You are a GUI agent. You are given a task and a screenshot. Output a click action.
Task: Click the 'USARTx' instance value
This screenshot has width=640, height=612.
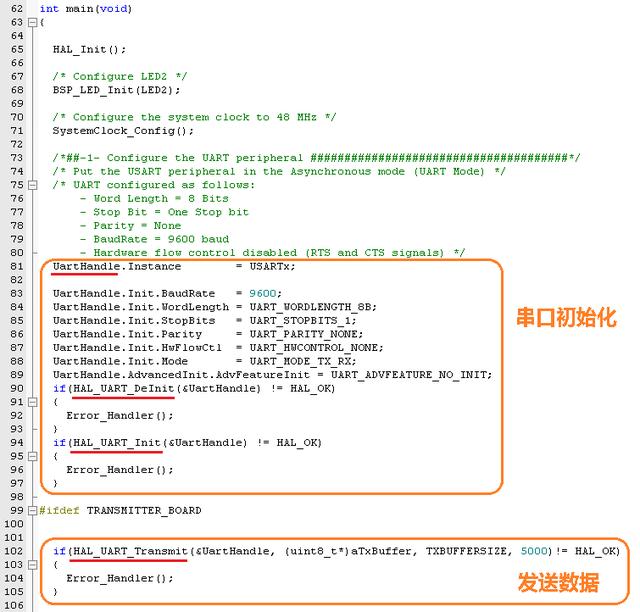tap(270, 266)
